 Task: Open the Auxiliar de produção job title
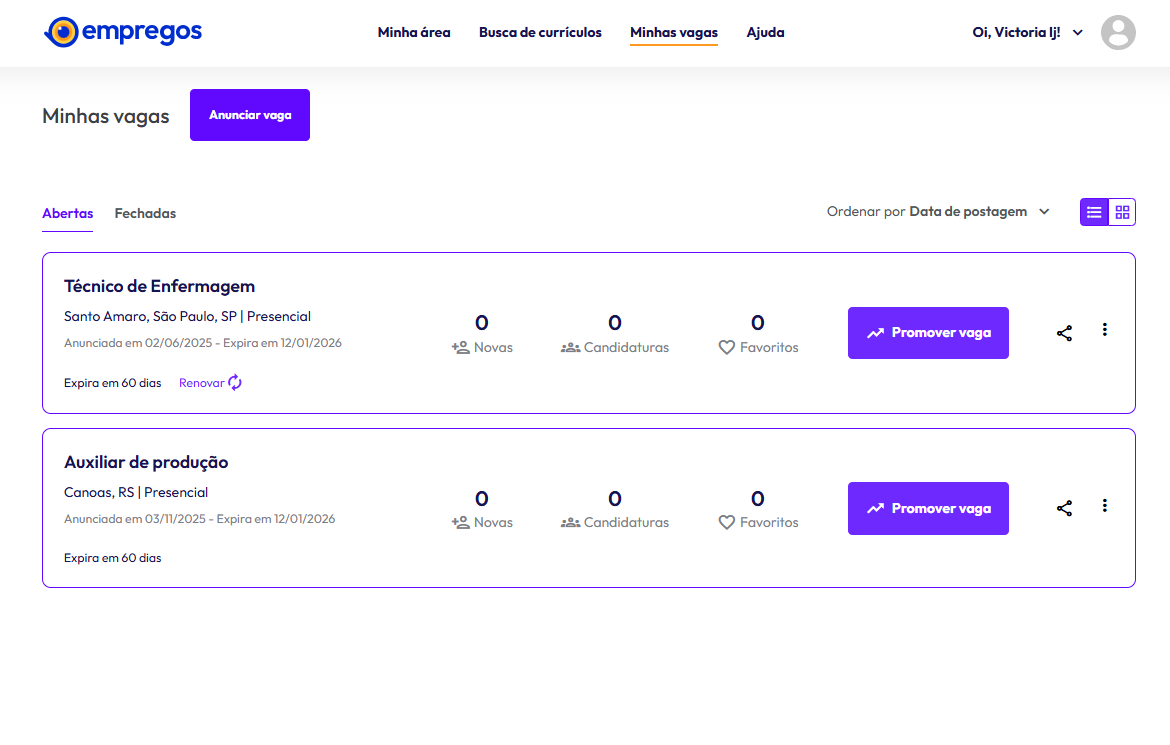pyautogui.click(x=146, y=462)
